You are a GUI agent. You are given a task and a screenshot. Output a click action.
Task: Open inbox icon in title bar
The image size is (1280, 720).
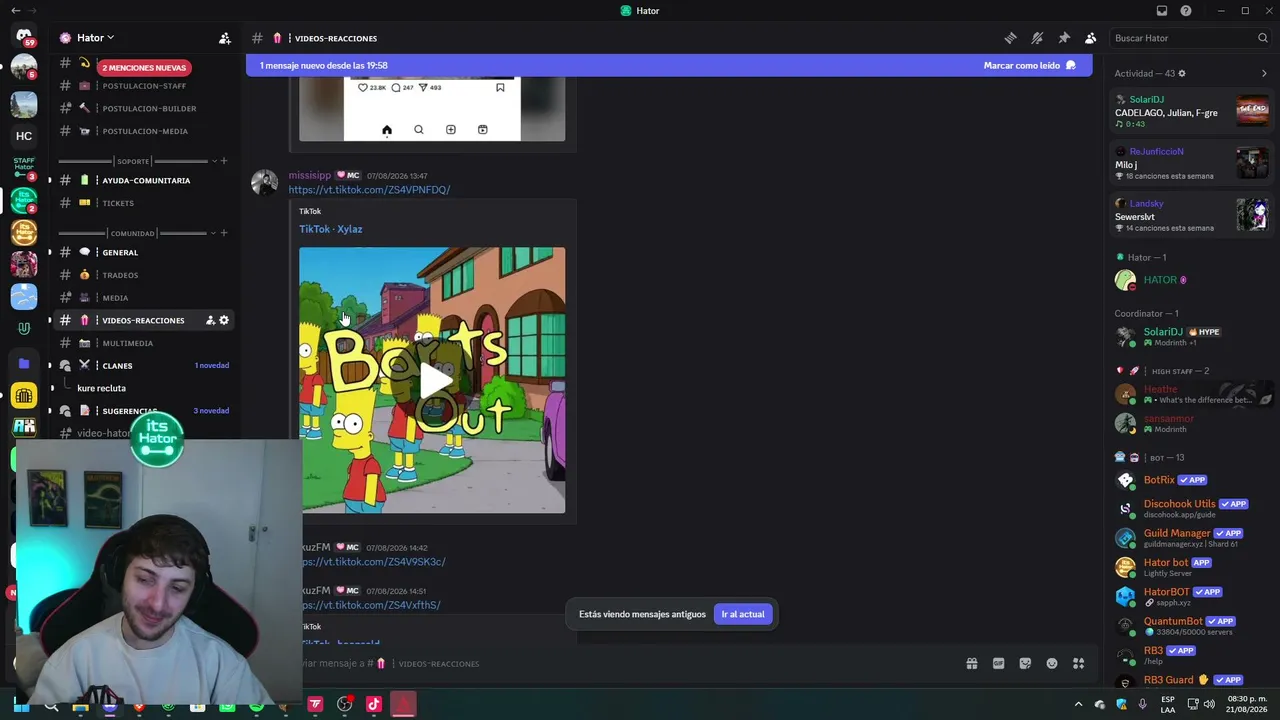click(x=1162, y=11)
